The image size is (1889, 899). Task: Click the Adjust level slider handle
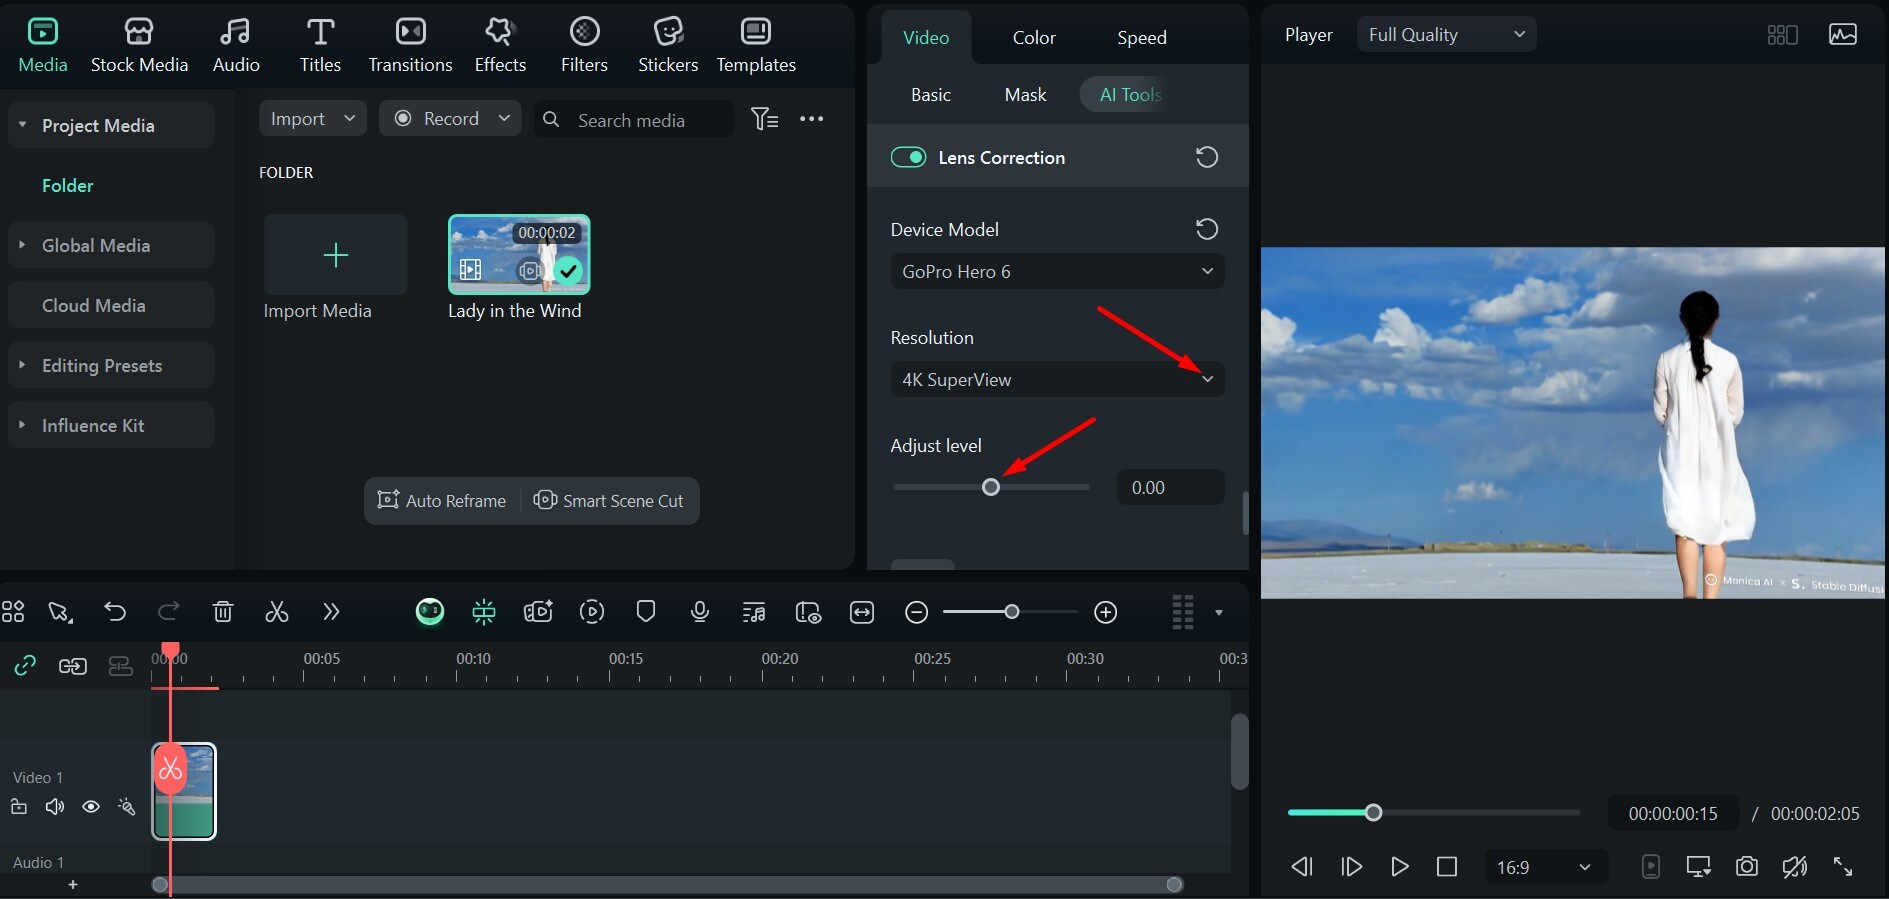tap(990, 487)
